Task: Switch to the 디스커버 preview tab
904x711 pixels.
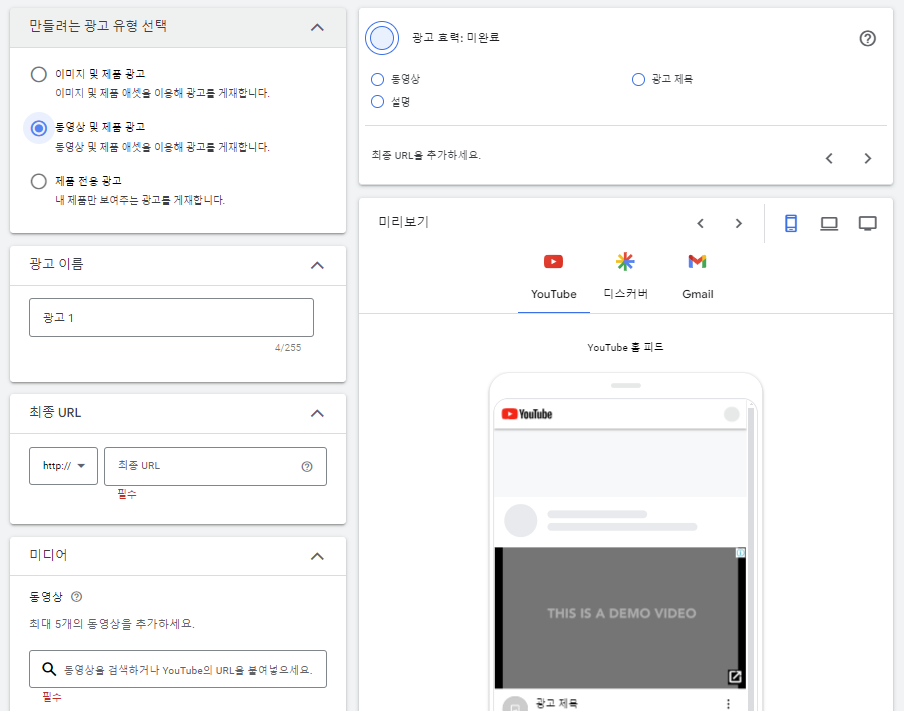Action: tap(625, 275)
